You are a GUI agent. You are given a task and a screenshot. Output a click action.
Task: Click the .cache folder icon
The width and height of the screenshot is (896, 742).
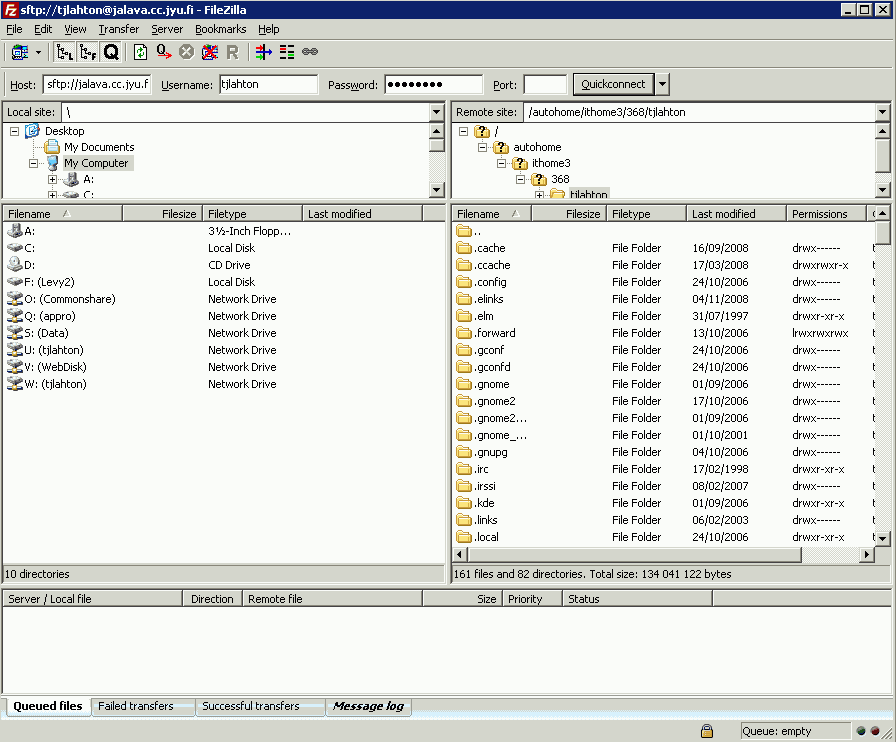[464, 248]
